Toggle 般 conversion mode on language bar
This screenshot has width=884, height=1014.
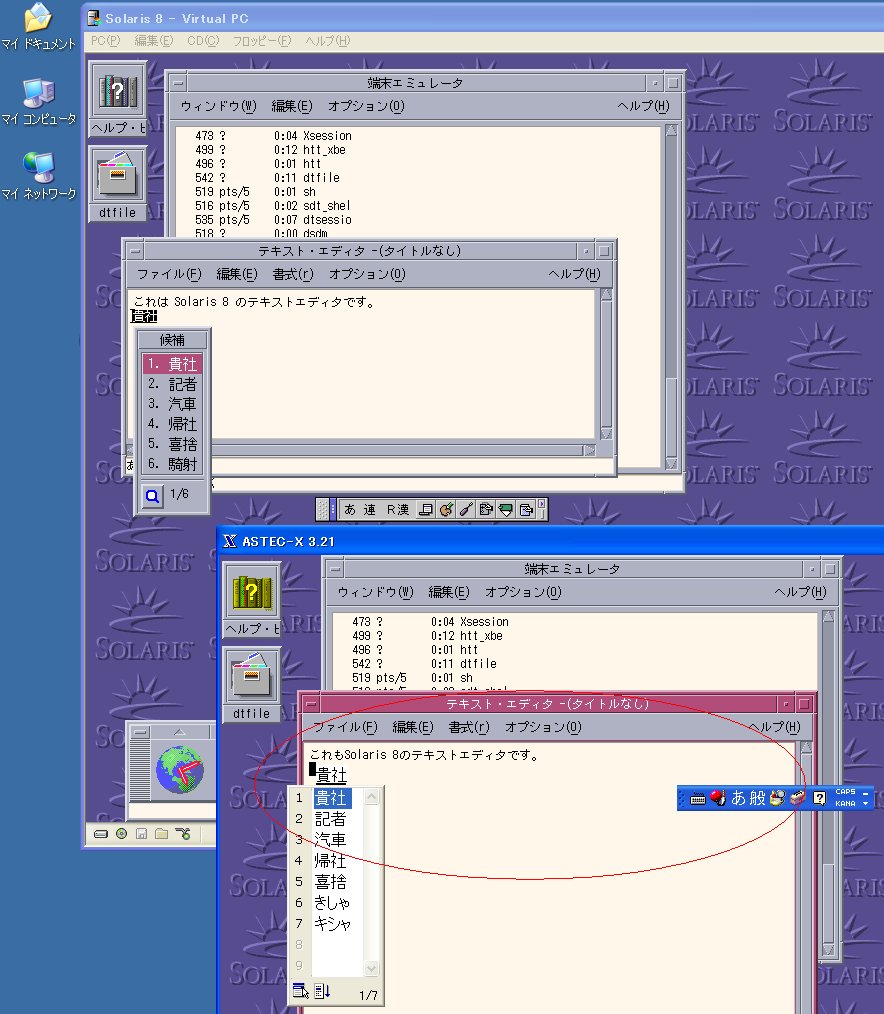(757, 798)
